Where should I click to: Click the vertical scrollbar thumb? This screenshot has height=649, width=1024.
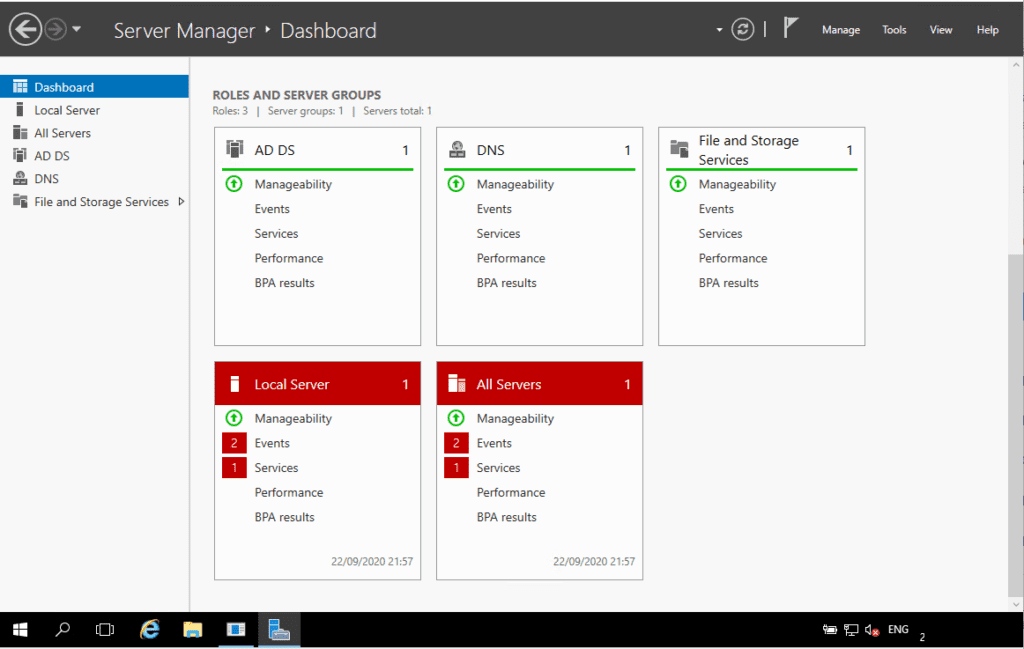[1016, 424]
